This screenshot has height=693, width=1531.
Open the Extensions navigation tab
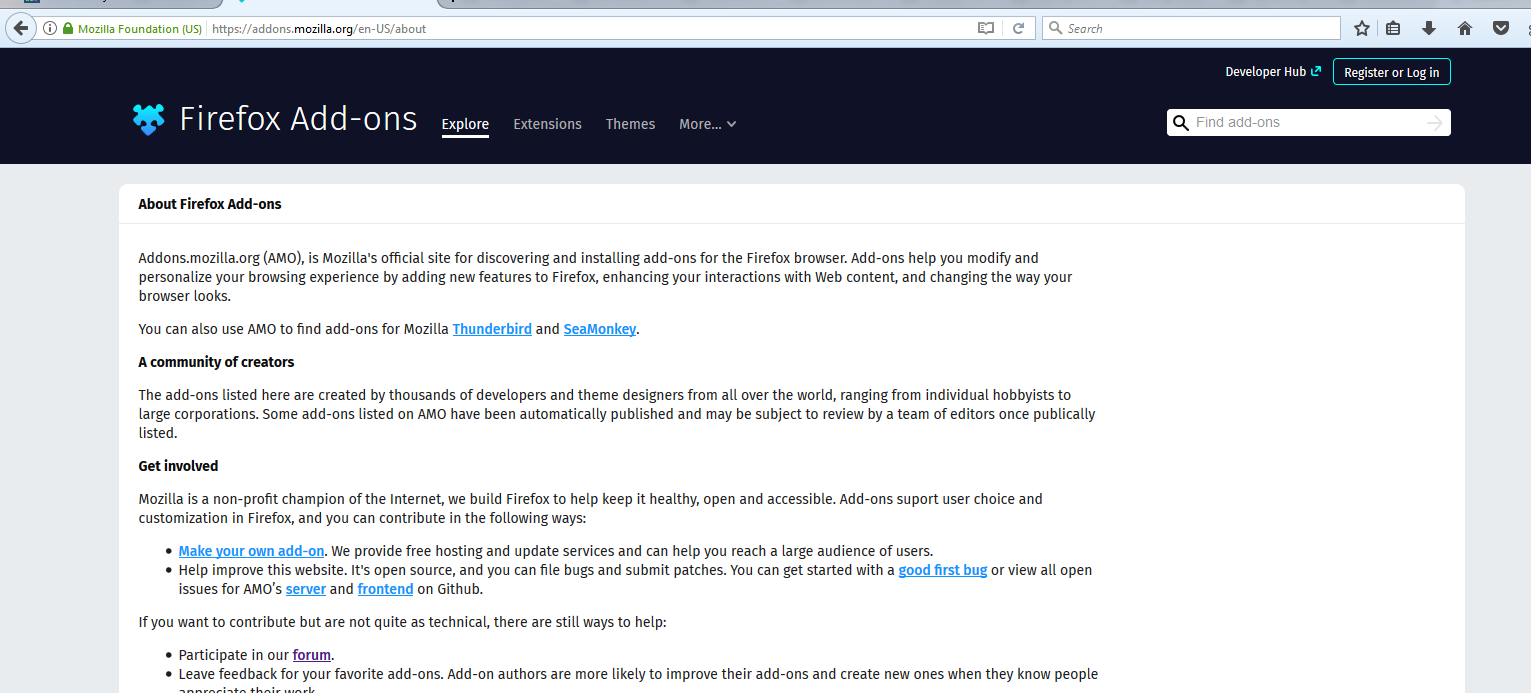547,124
